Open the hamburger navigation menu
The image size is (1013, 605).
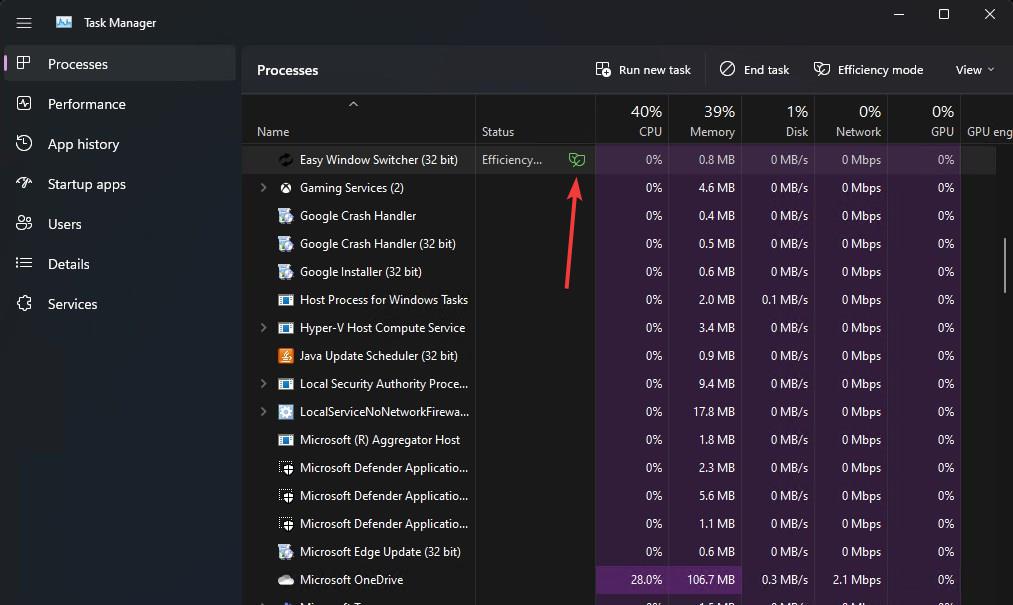24,22
